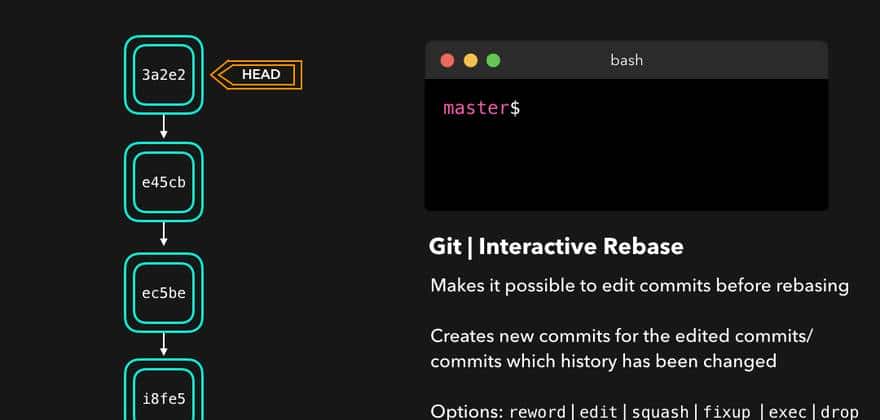This screenshot has height=420, width=880.
Task: Click the master$ prompt in the terminal
Action: coord(481,108)
